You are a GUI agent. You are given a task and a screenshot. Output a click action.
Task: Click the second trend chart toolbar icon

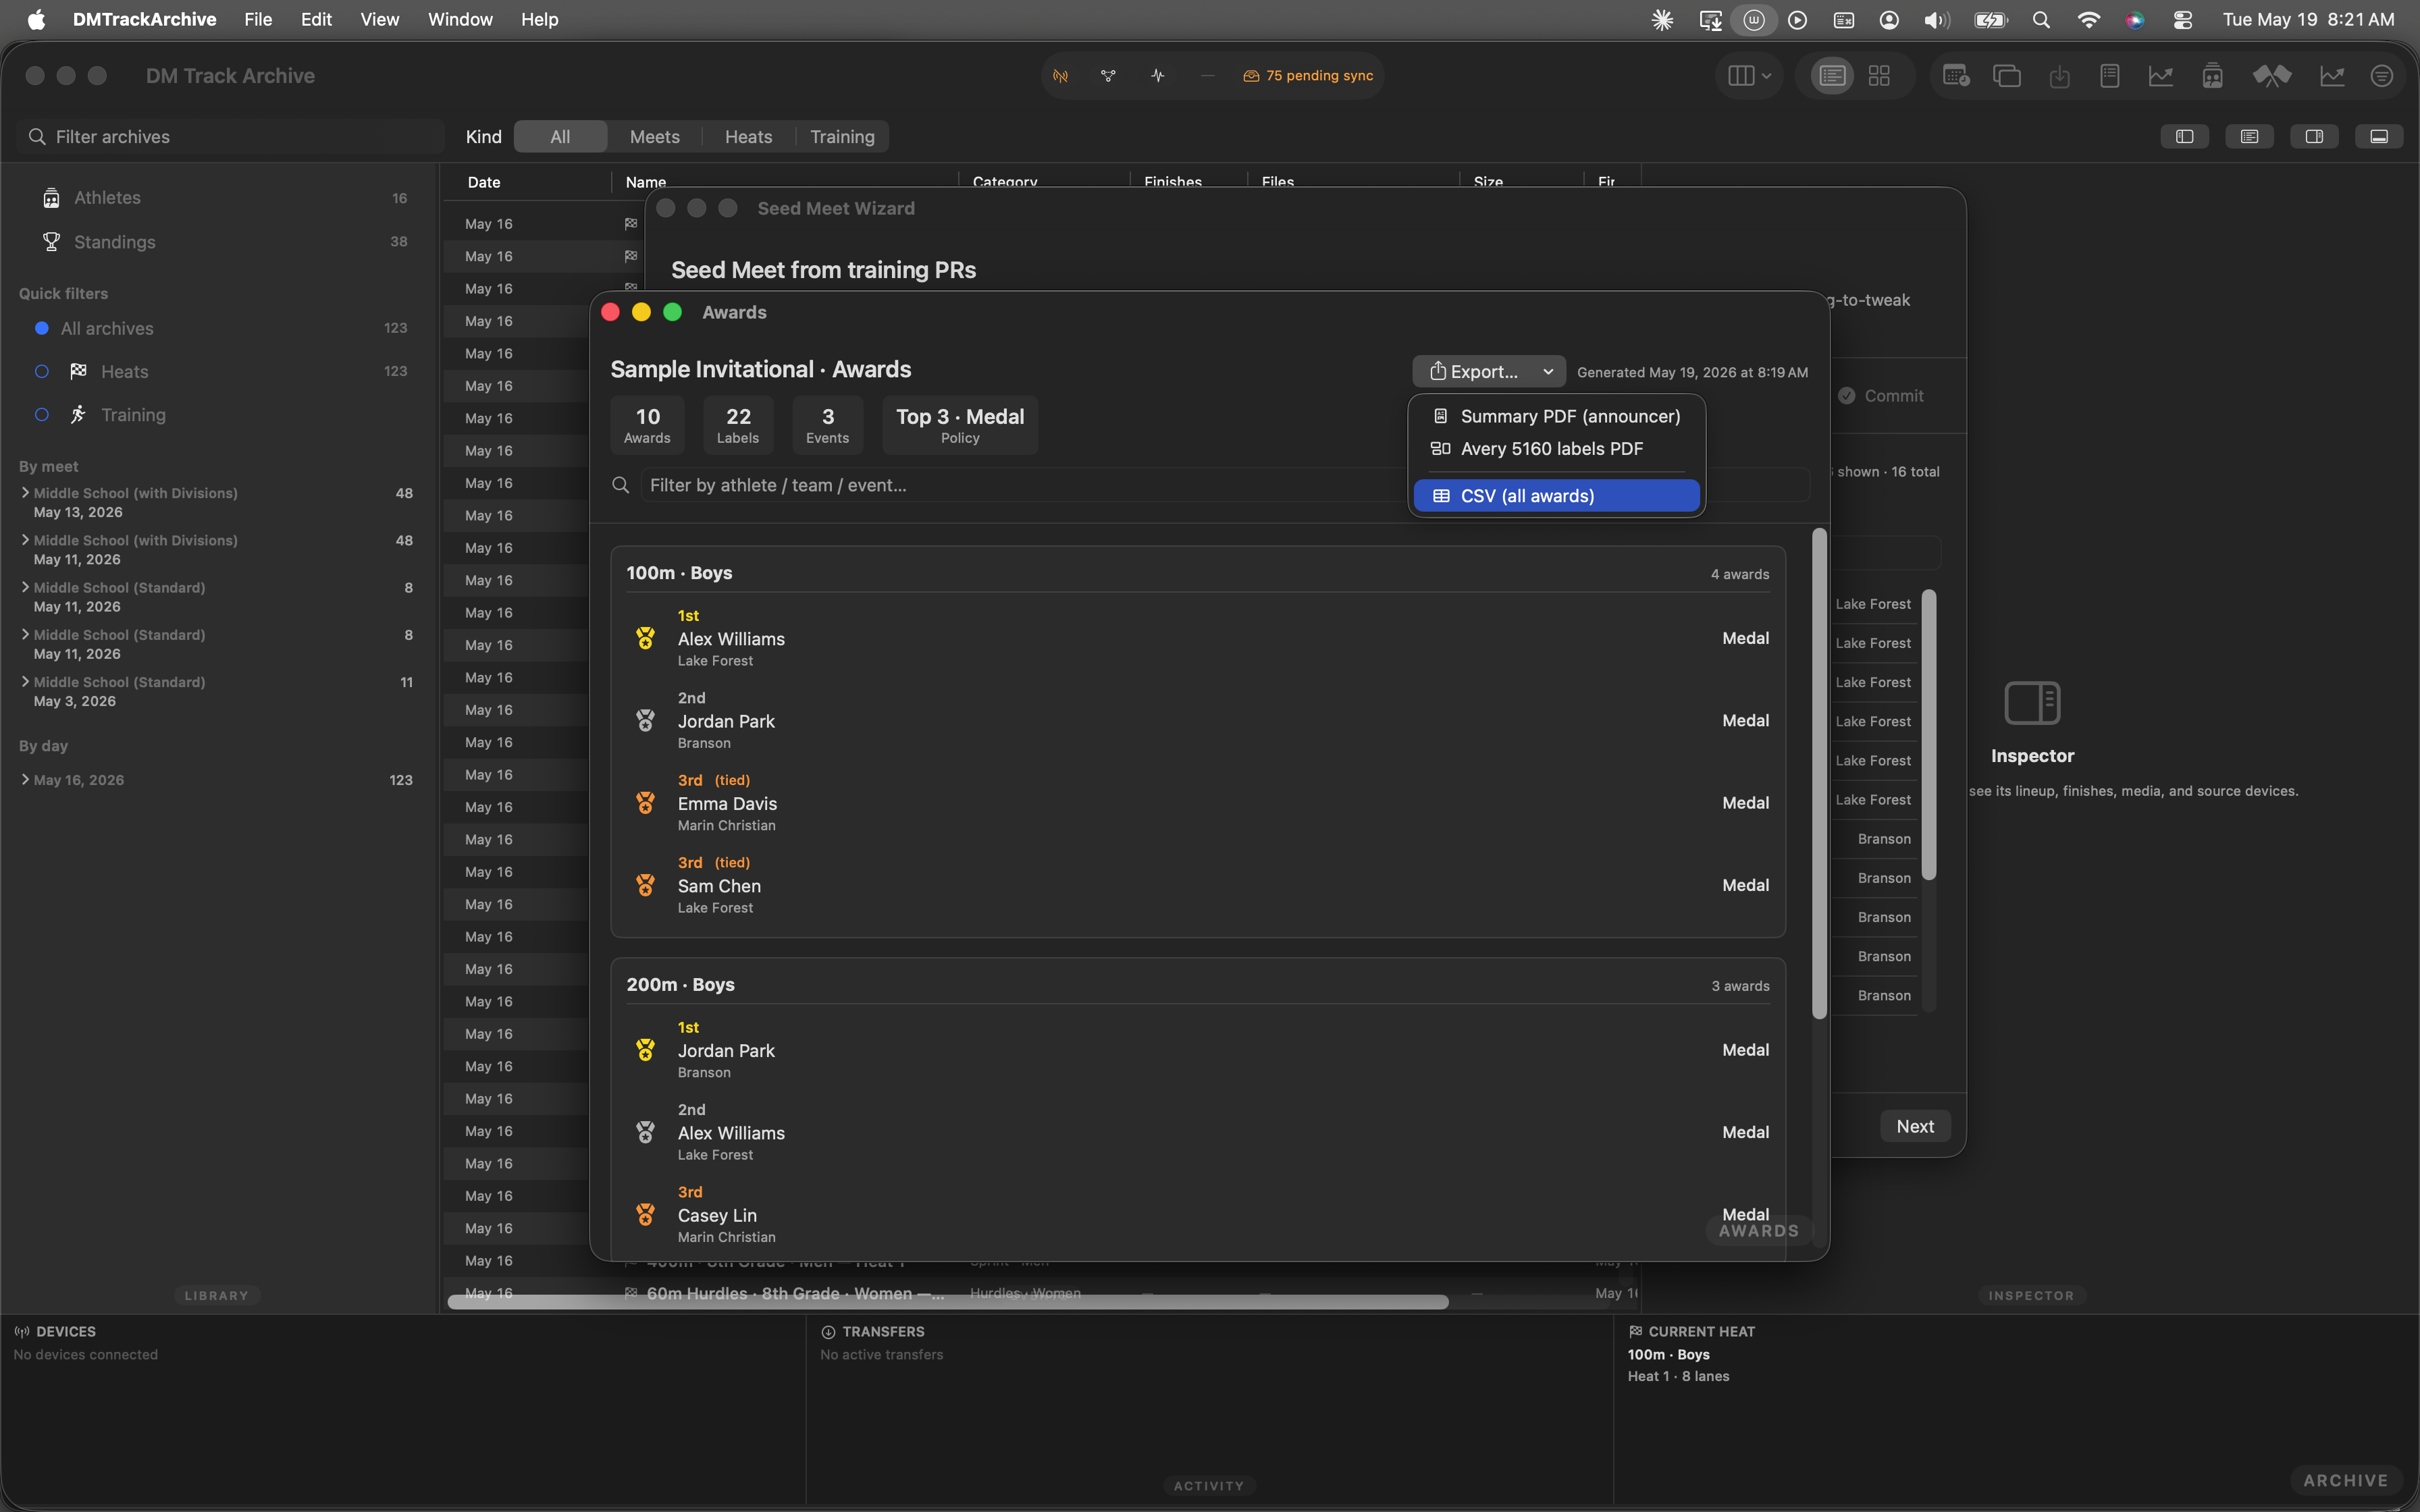[x=2332, y=76]
